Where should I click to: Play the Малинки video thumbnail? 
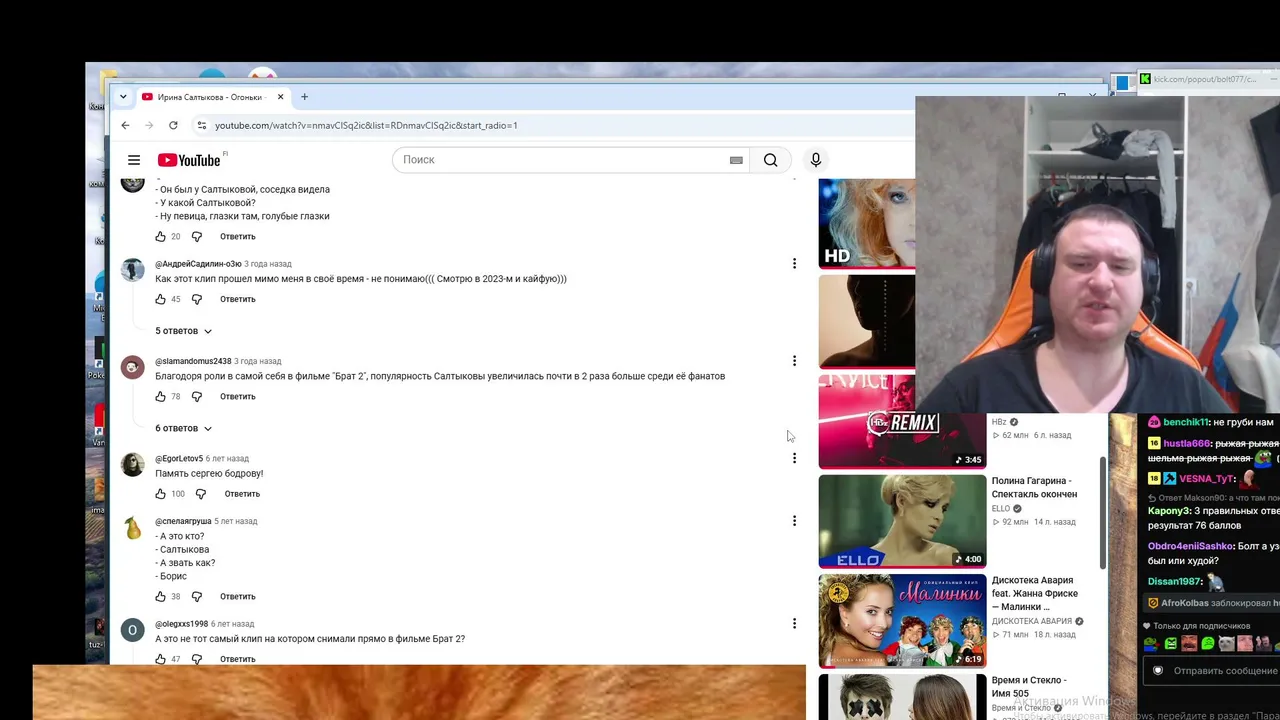pos(902,621)
